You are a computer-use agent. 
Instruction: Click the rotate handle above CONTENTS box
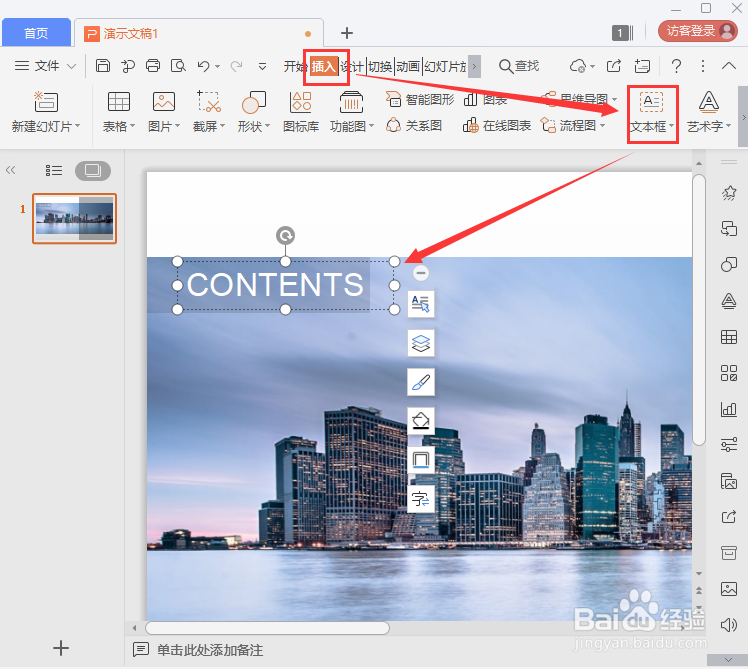click(x=285, y=235)
